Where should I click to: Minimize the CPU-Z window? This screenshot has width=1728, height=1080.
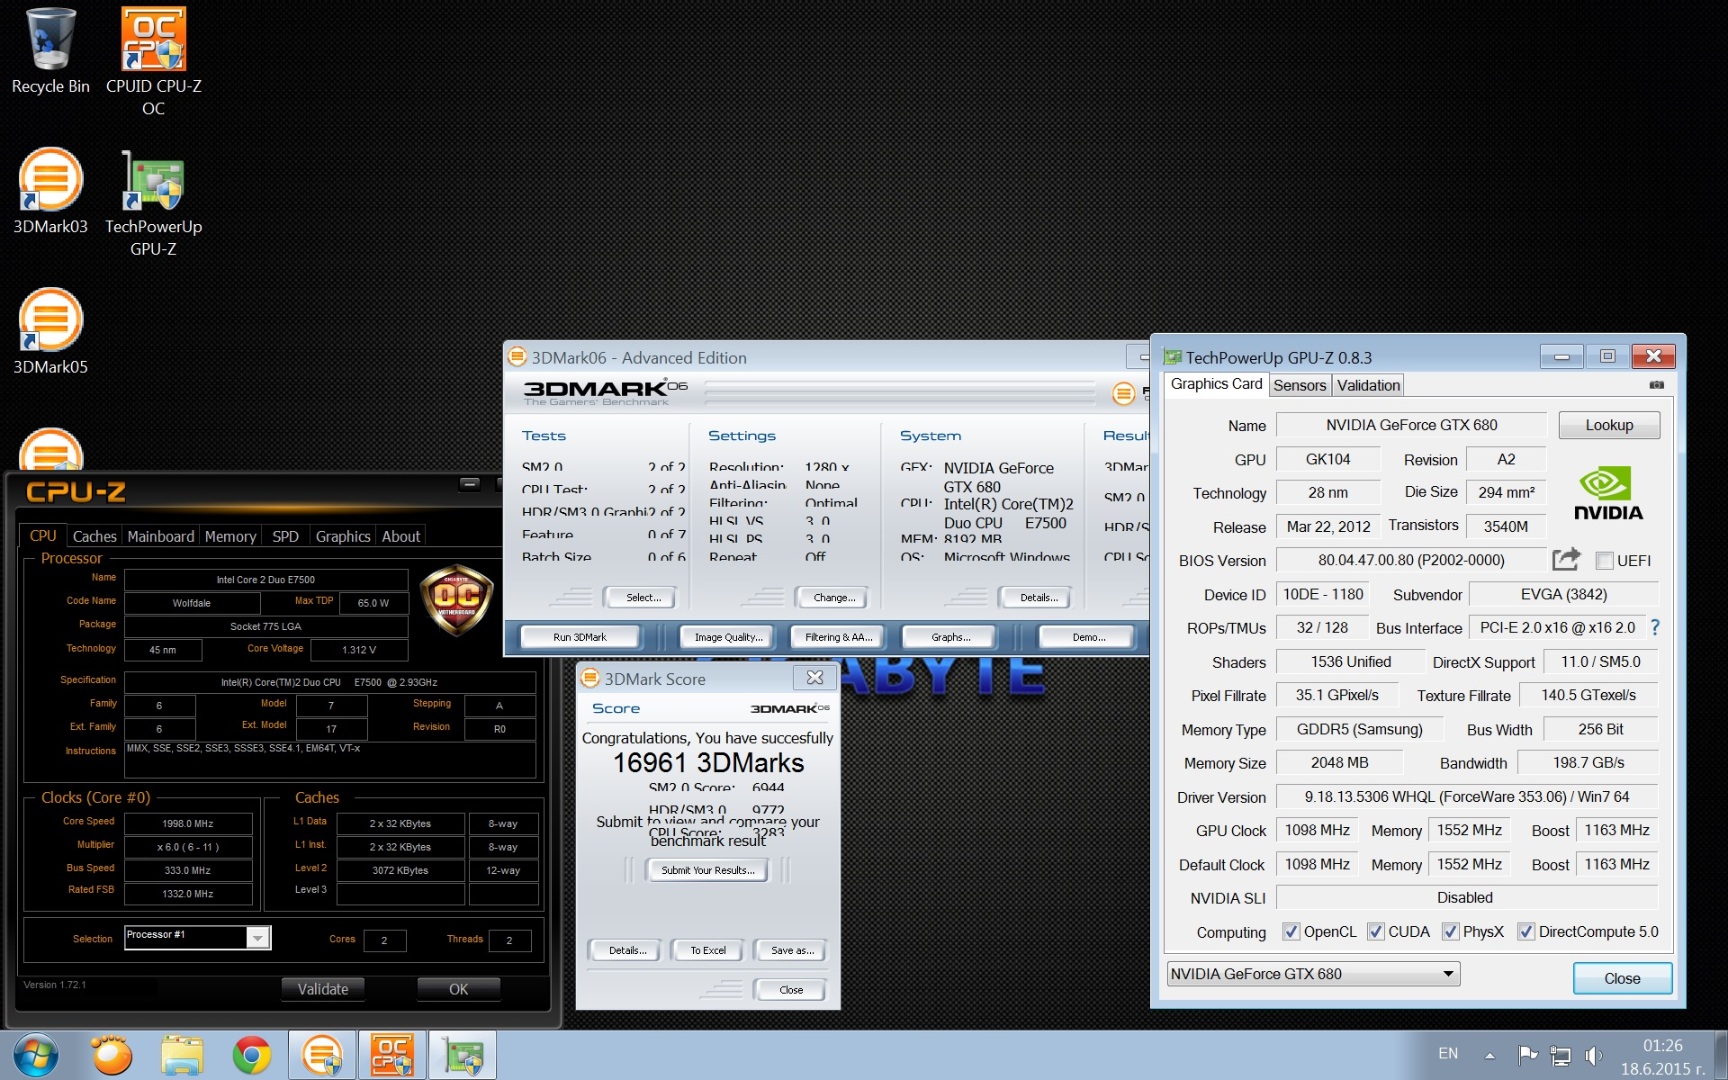pyautogui.click(x=469, y=484)
